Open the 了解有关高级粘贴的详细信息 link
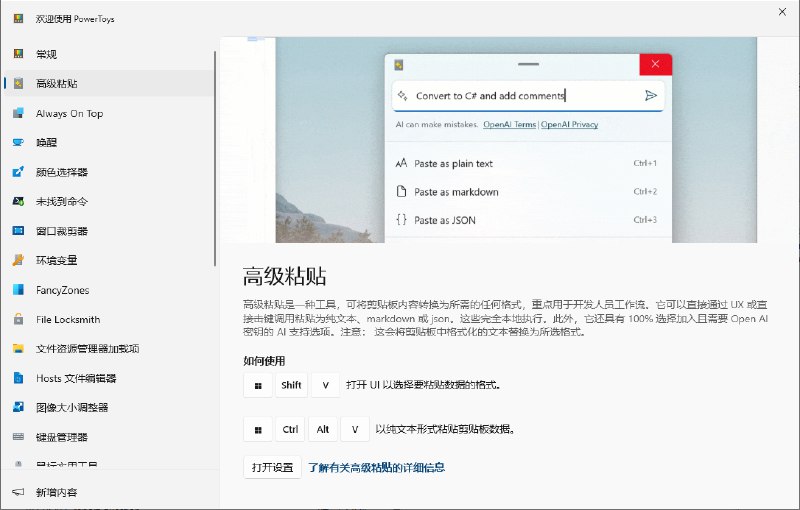Image resolution: width=800 pixels, height=510 pixels. (x=377, y=467)
